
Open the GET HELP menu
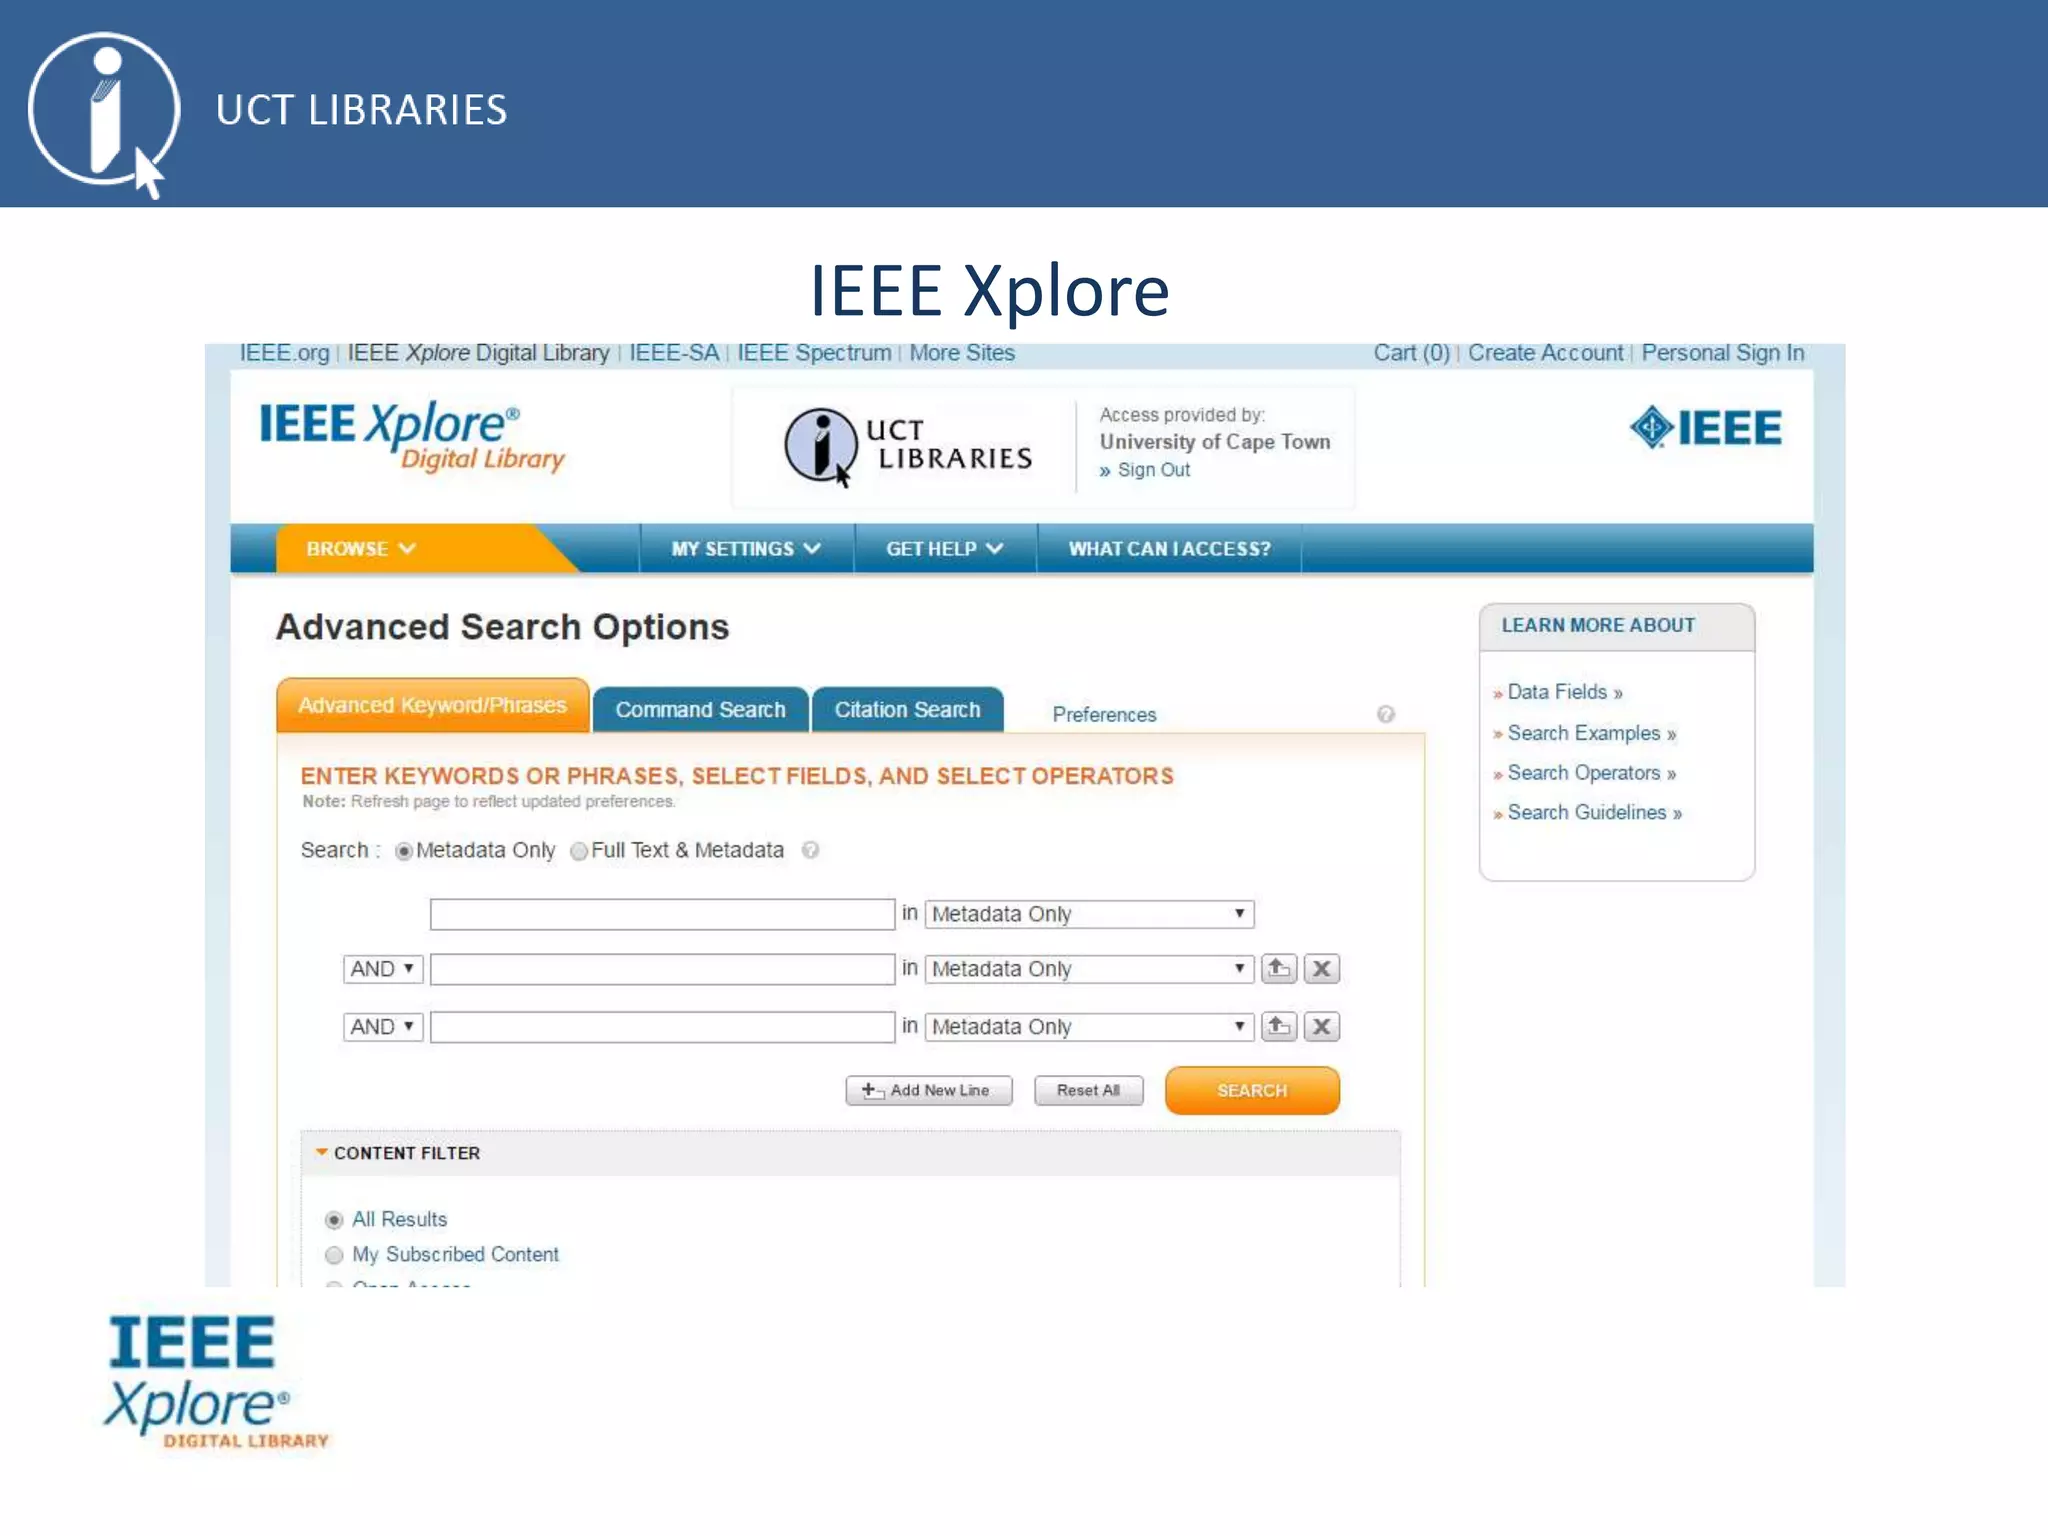pos(944,549)
